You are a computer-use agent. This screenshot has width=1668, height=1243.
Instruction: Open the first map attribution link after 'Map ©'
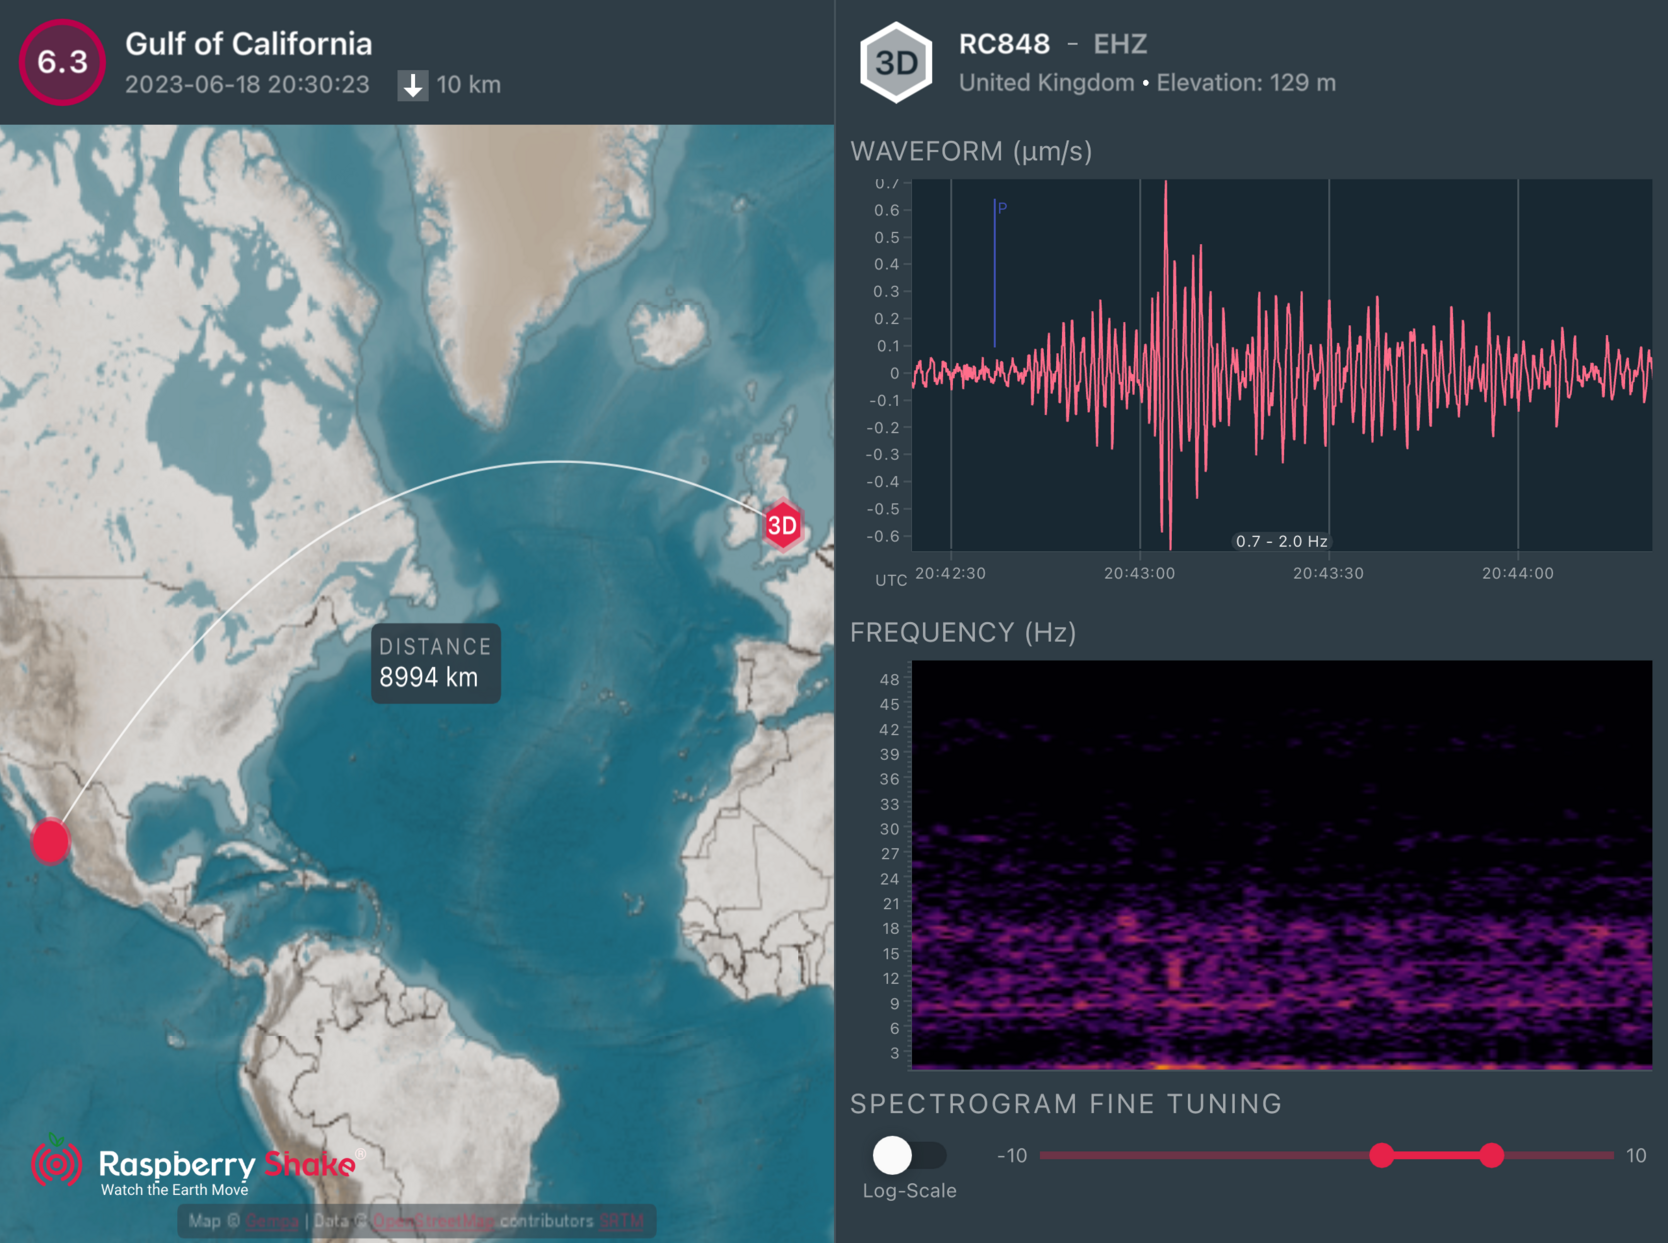tap(272, 1221)
